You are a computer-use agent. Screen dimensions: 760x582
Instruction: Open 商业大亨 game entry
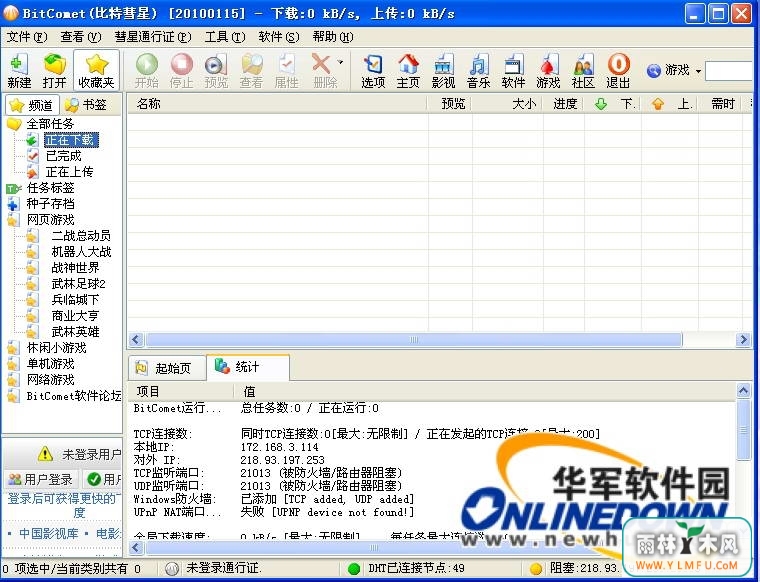[75, 316]
